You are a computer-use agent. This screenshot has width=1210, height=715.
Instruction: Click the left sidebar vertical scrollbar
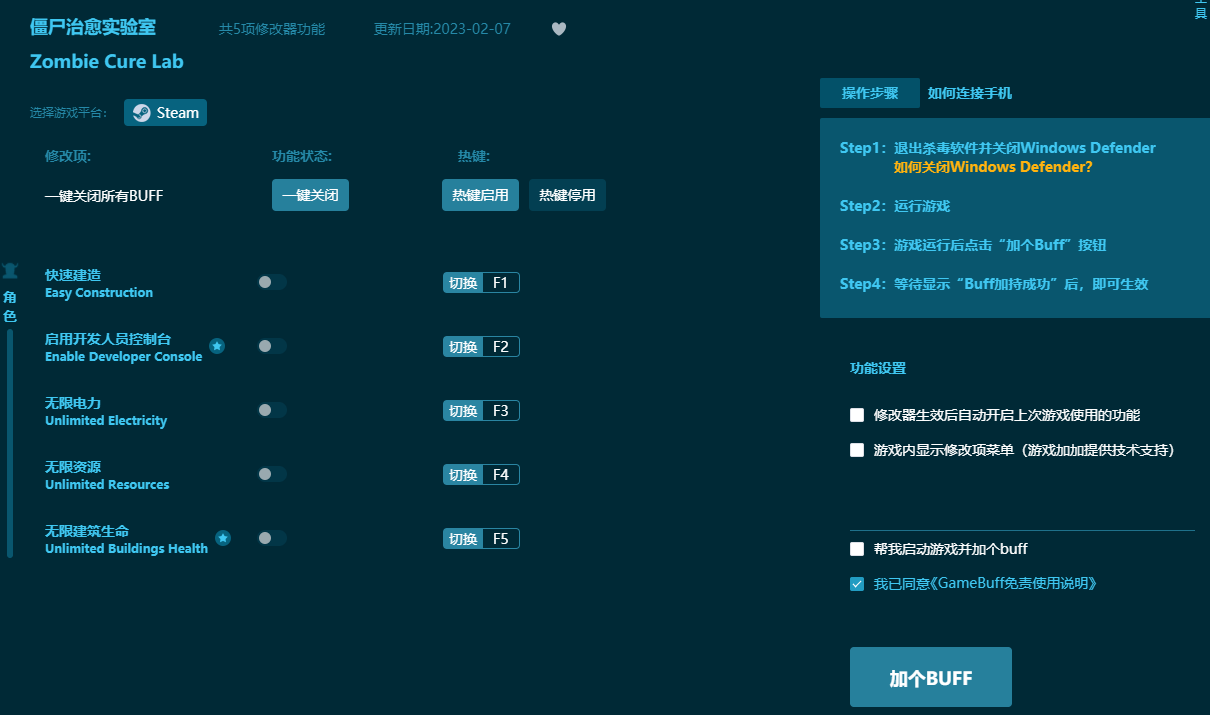[x=10, y=443]
